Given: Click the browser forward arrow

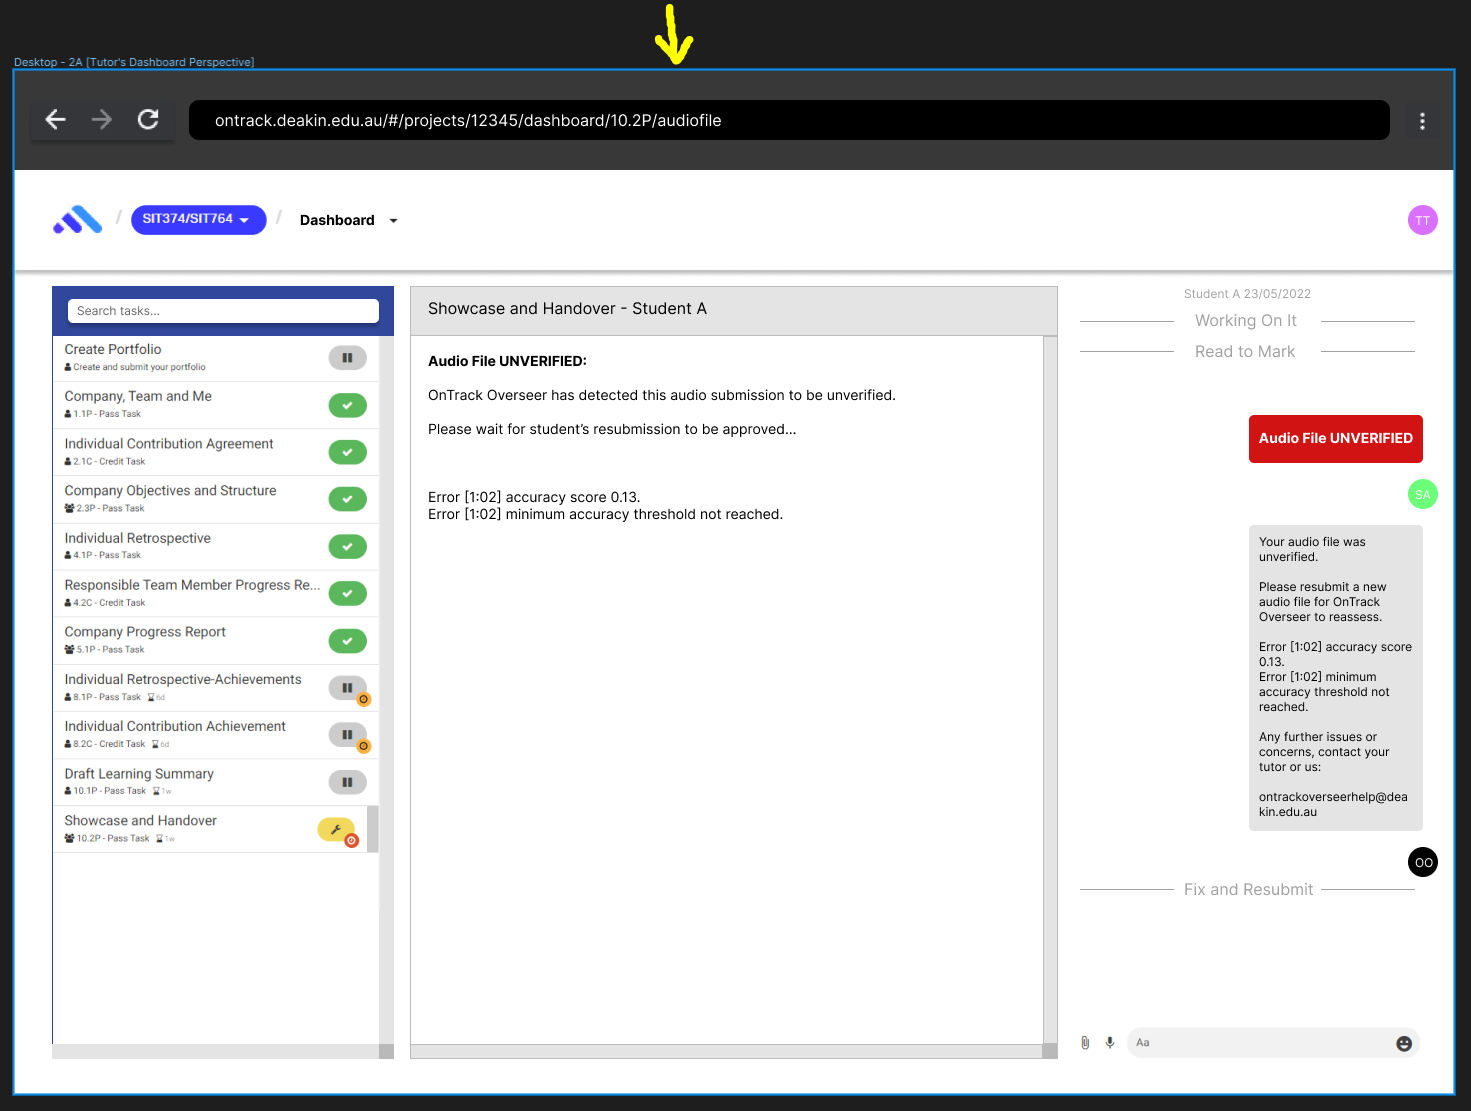Looking at the screenshot, I should coord(102,120).
